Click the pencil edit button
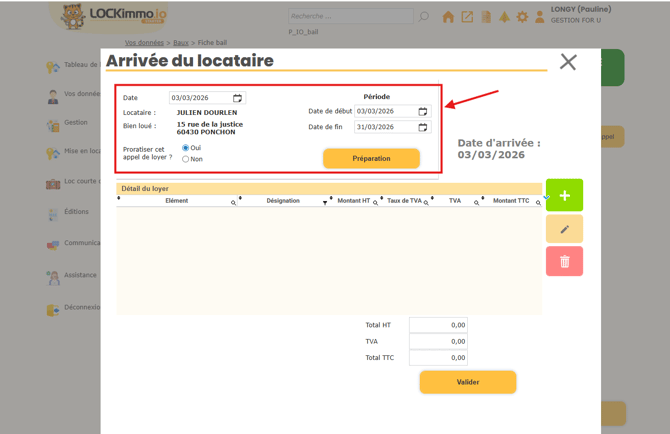 (564, 229)
